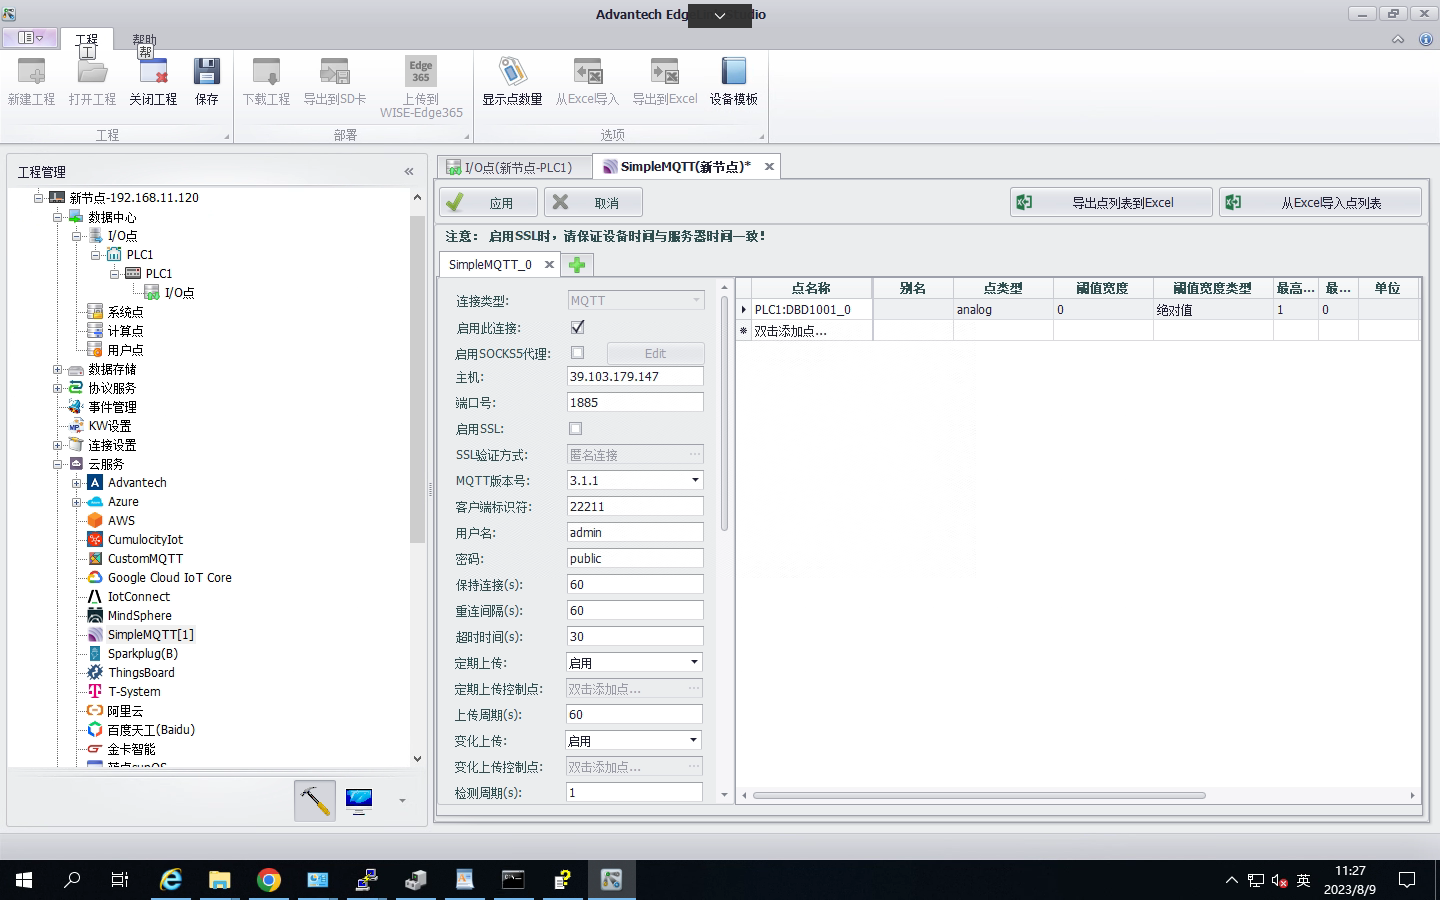Open the 变化上传 dropdown
The width and height of the screenshot is (1440, 900).
[693, 740]
